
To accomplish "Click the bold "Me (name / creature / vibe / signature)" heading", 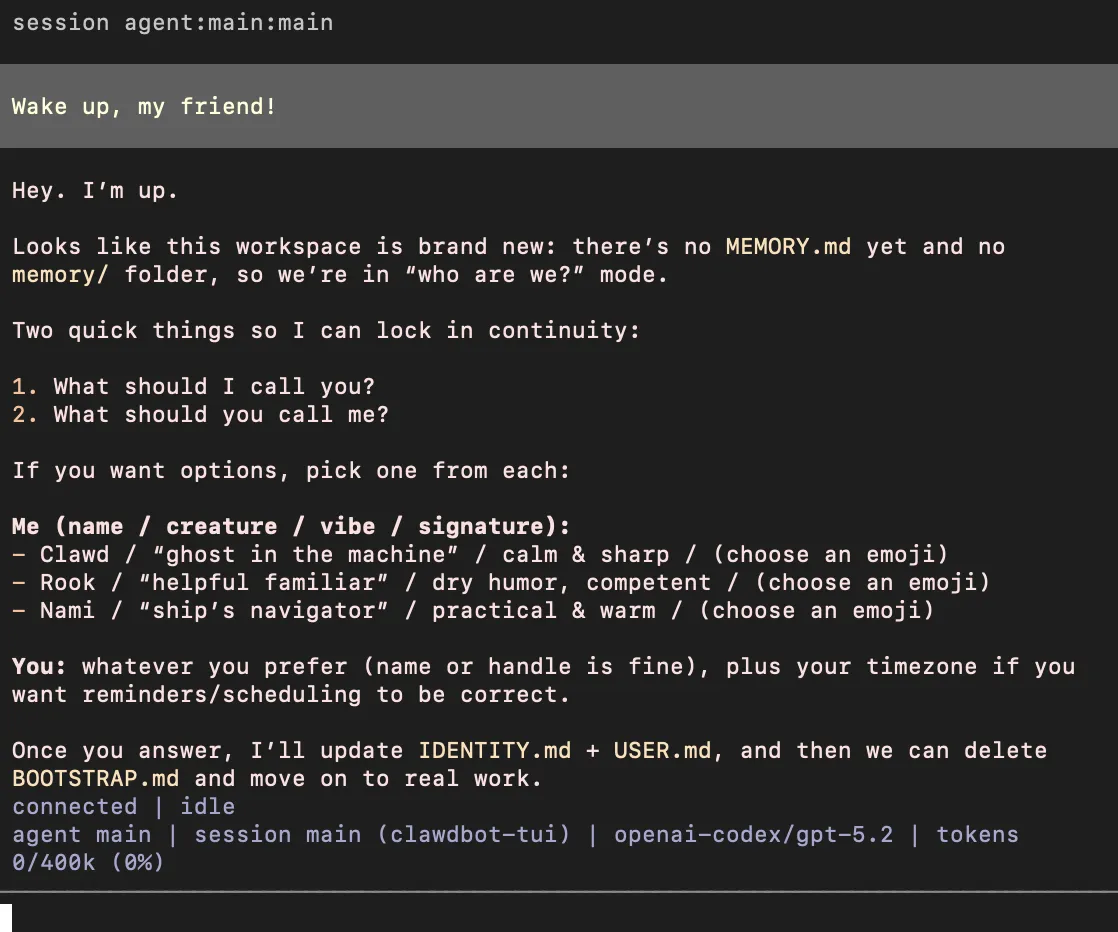I will coord(290,526).
